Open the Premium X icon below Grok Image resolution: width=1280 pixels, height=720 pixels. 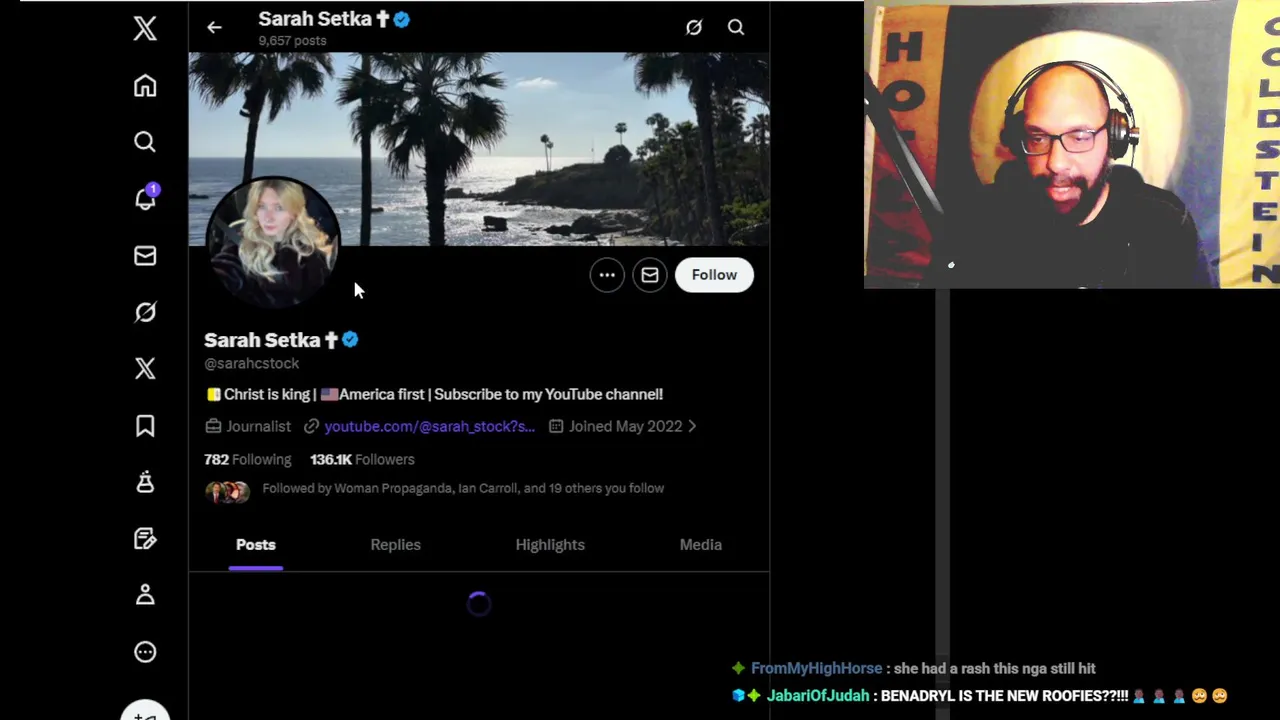pyautogui.click(x=145, y=369)
